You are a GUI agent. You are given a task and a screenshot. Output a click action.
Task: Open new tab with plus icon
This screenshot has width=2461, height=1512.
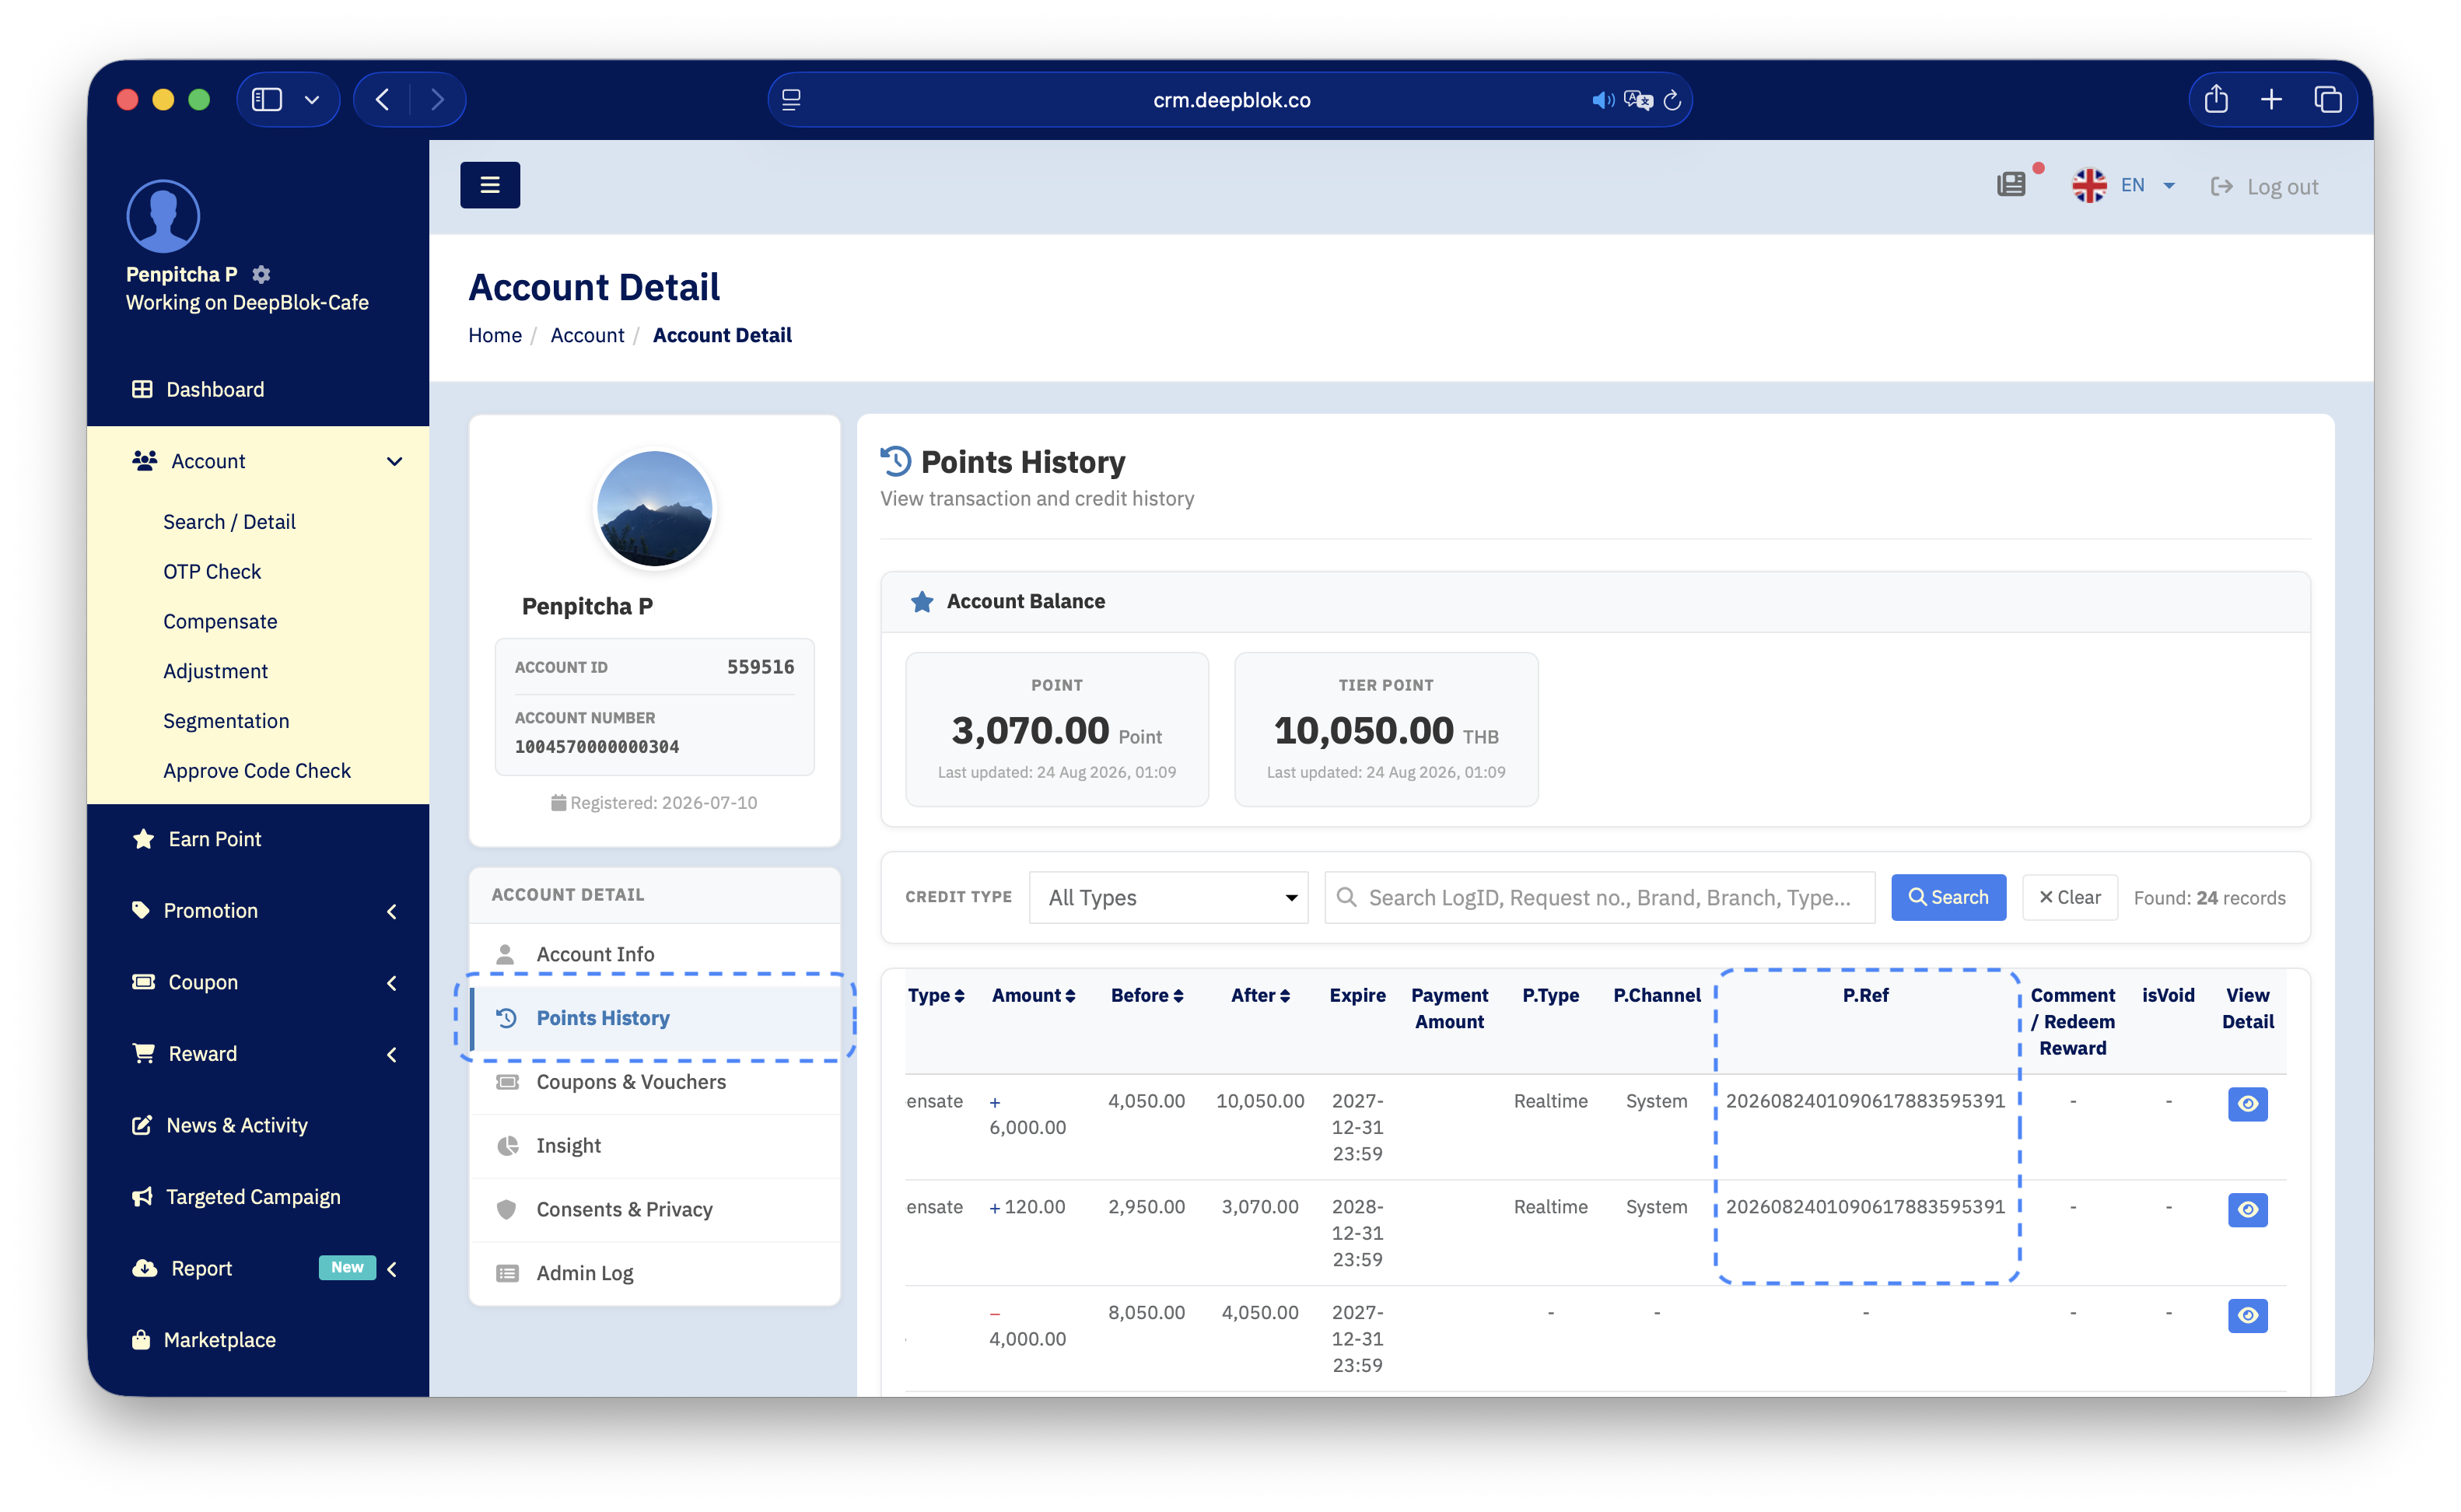[2271, 99]
